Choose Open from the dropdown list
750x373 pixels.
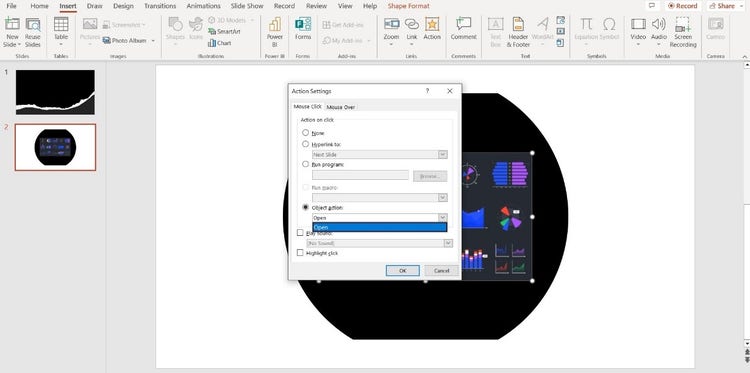click(379, 227)
